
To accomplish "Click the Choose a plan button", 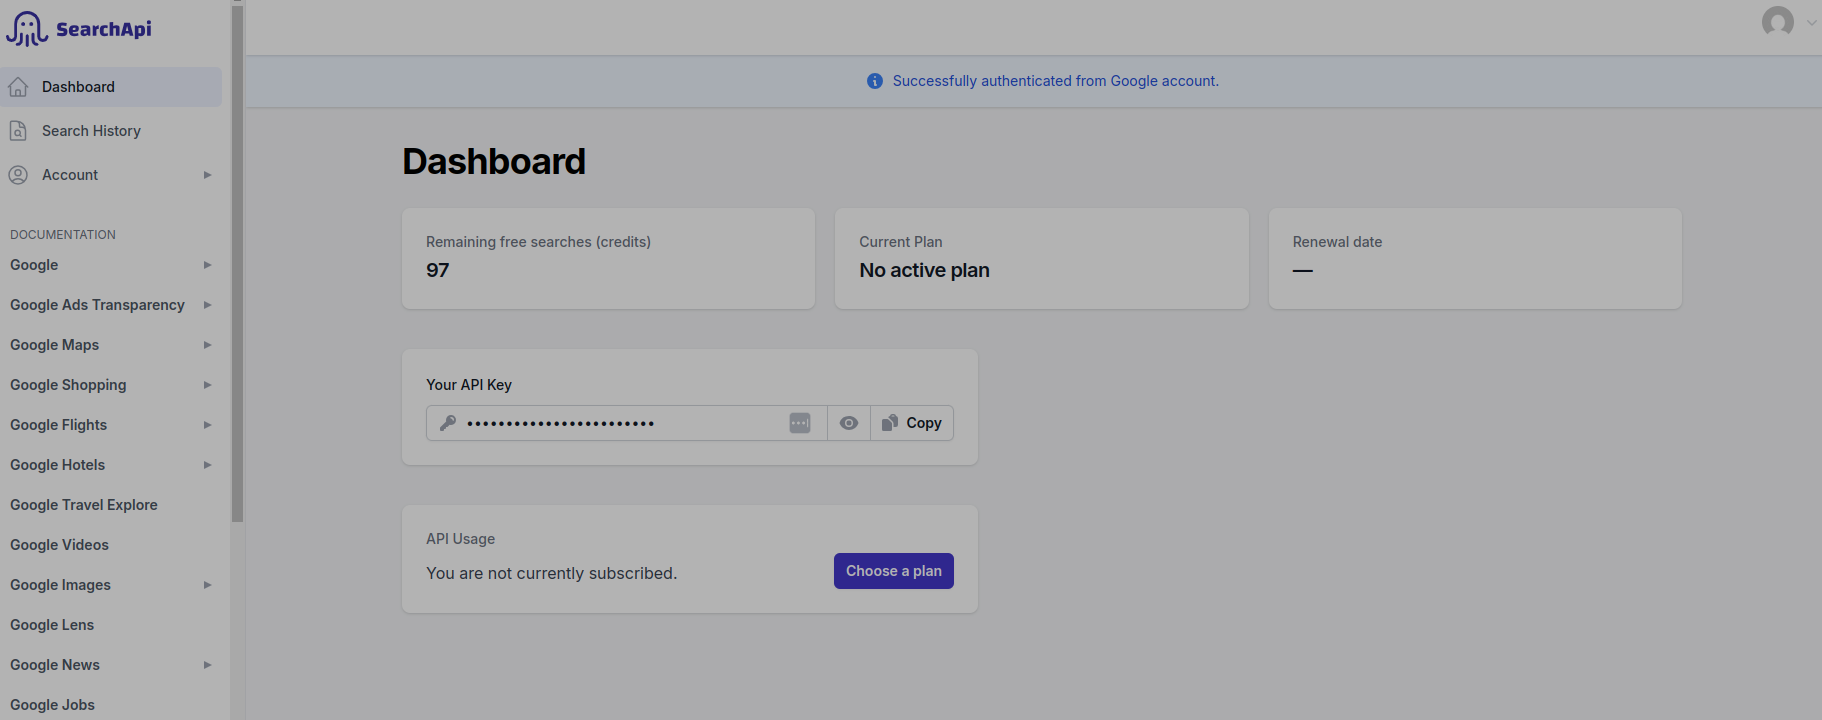I will pos(894,571).
